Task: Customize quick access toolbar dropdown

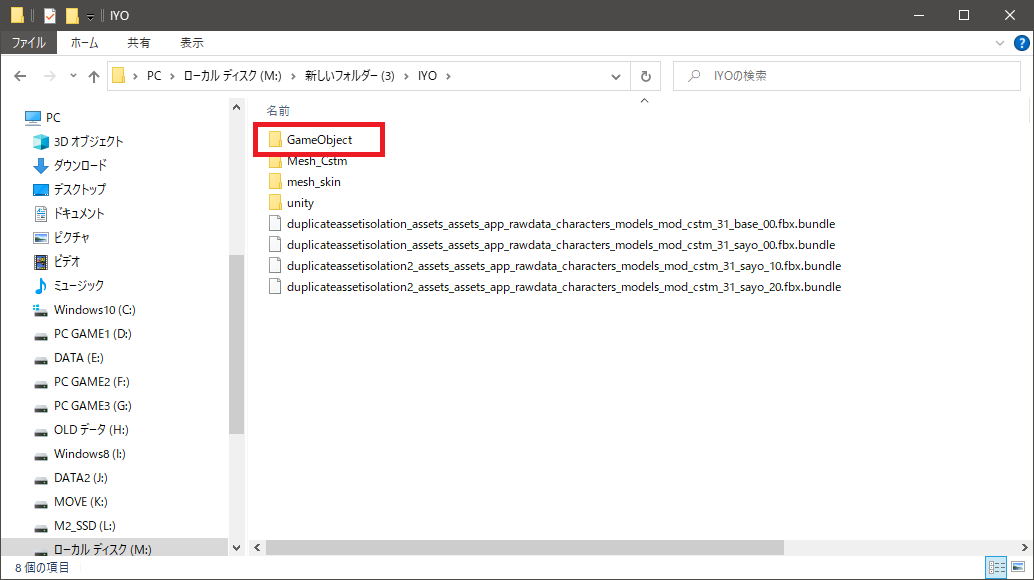Action: (90, 16)
